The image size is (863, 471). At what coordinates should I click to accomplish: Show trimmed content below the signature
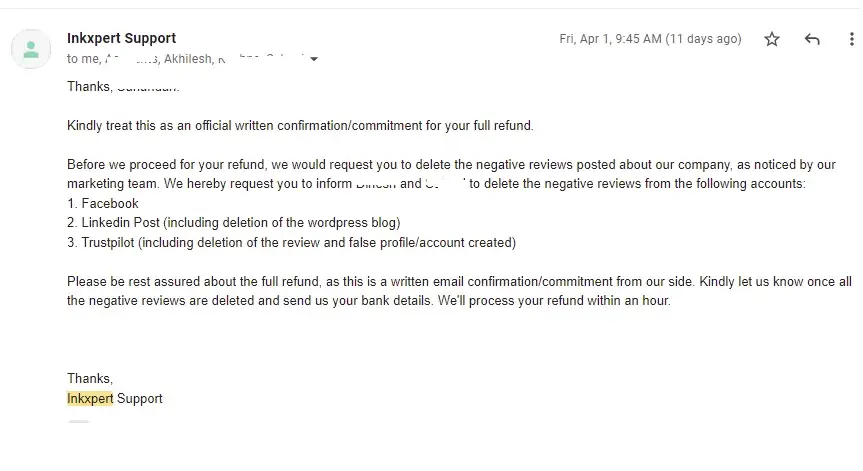tap(78, 424)
